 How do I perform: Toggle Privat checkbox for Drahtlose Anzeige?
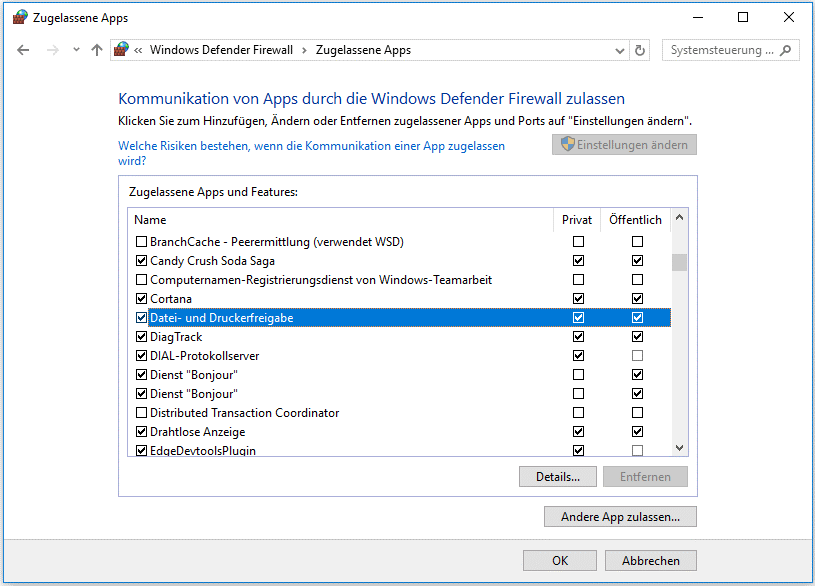click(579, 432)
